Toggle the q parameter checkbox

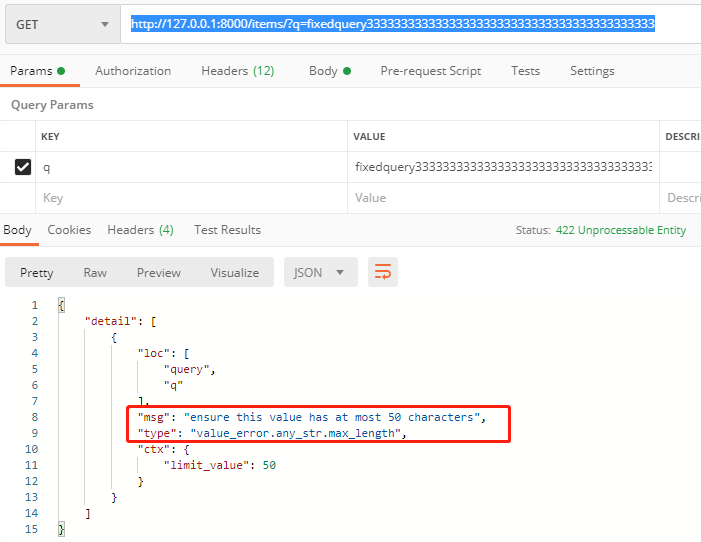22,168
